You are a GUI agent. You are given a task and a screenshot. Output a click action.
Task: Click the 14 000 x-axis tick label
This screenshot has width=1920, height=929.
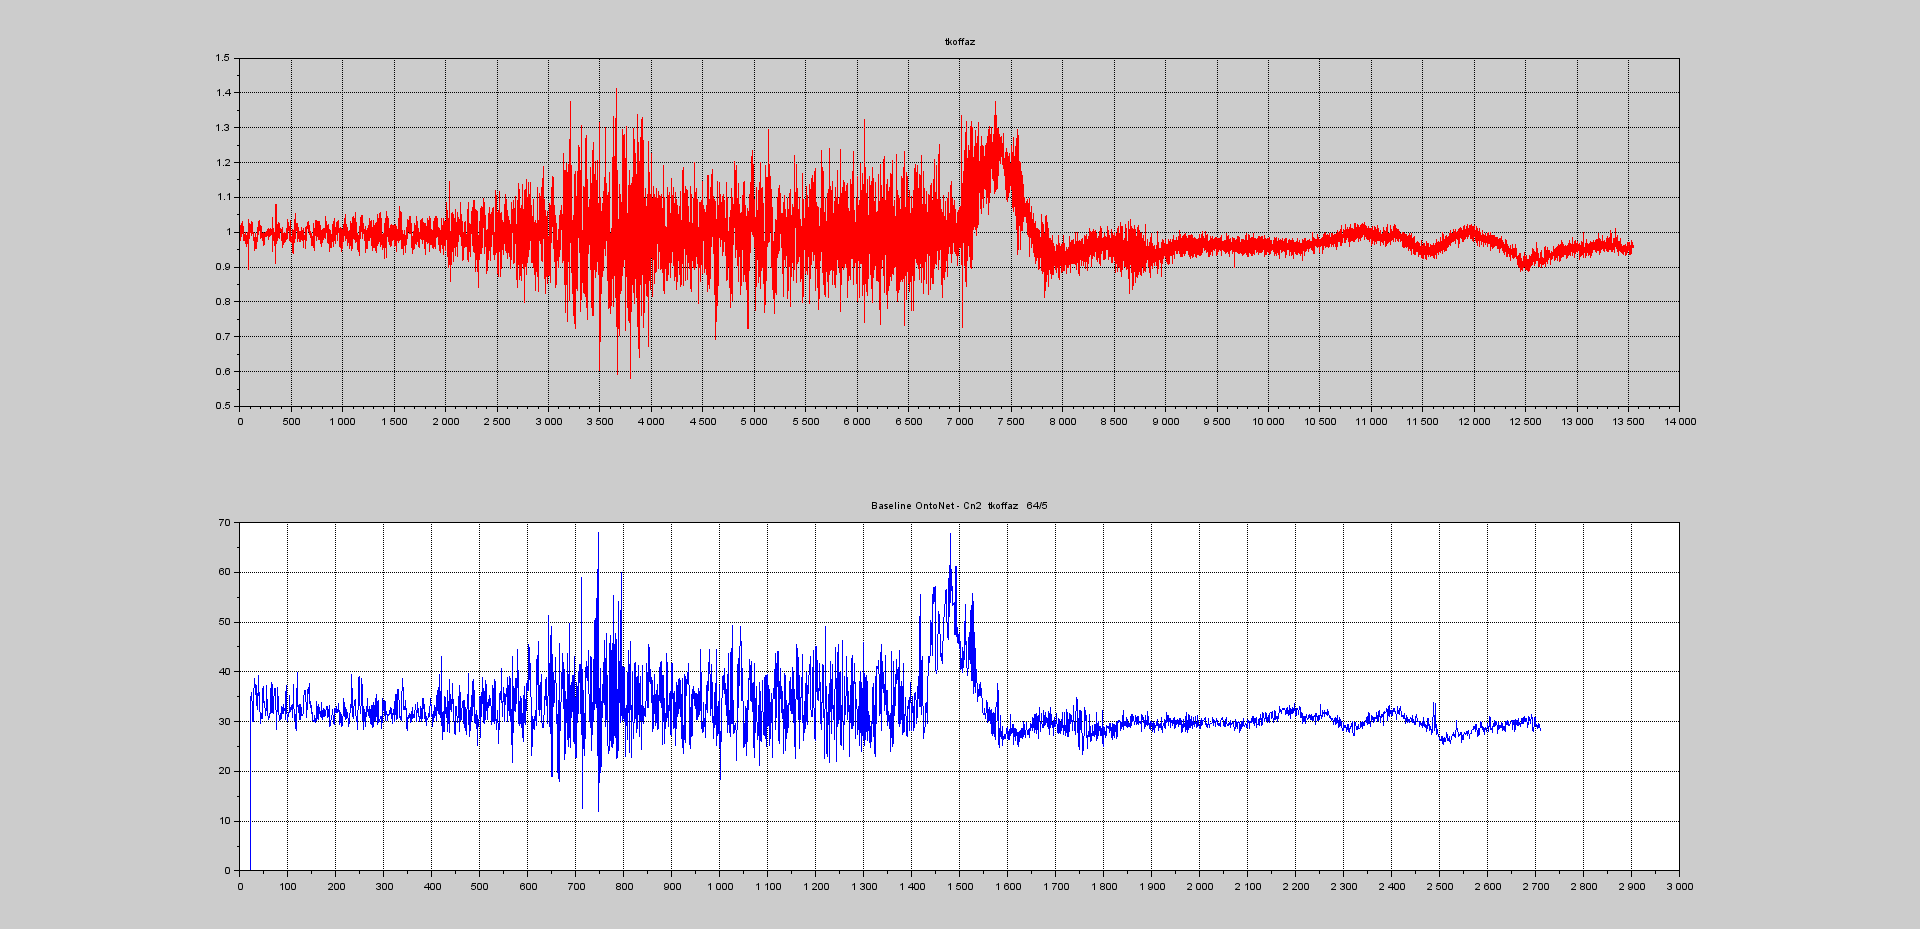click(1679, 422)
